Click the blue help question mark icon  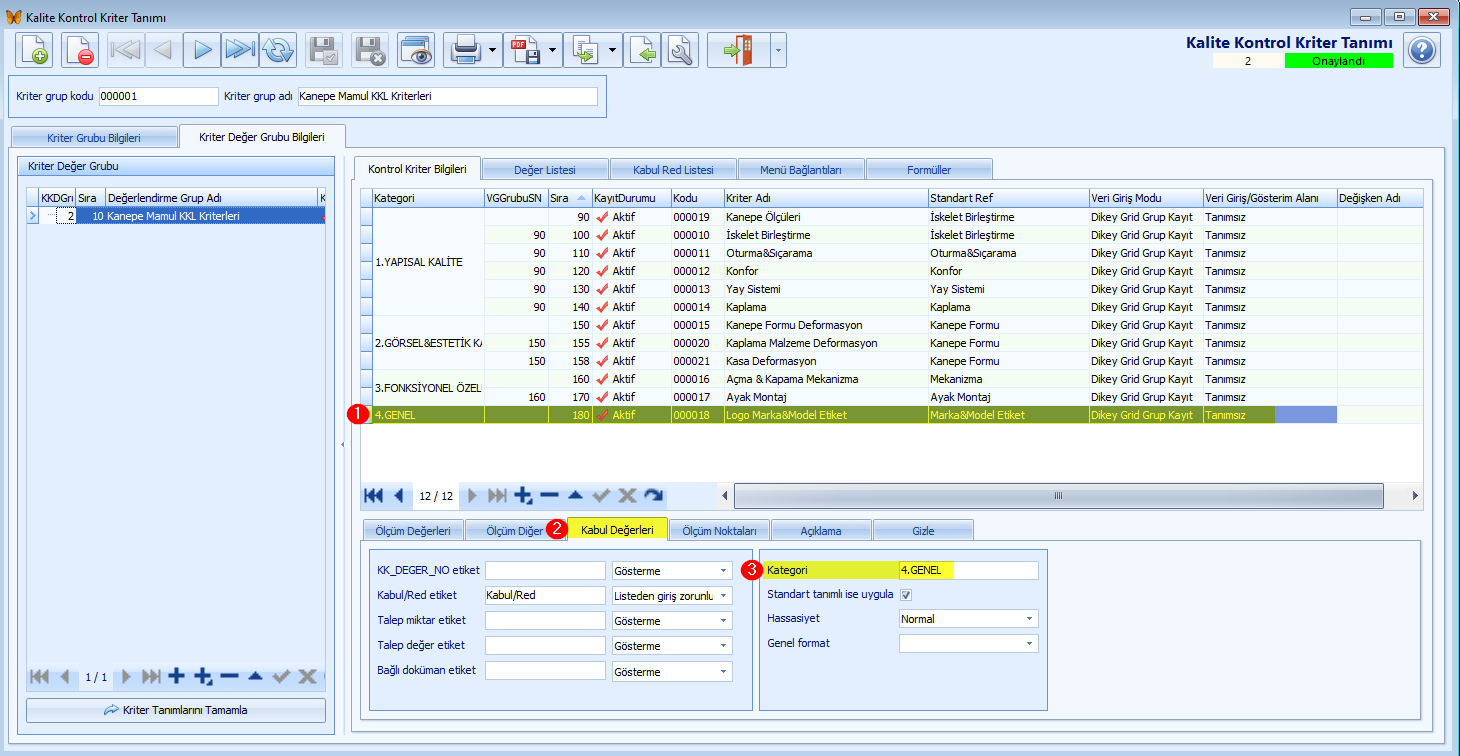click(1422, 50)
